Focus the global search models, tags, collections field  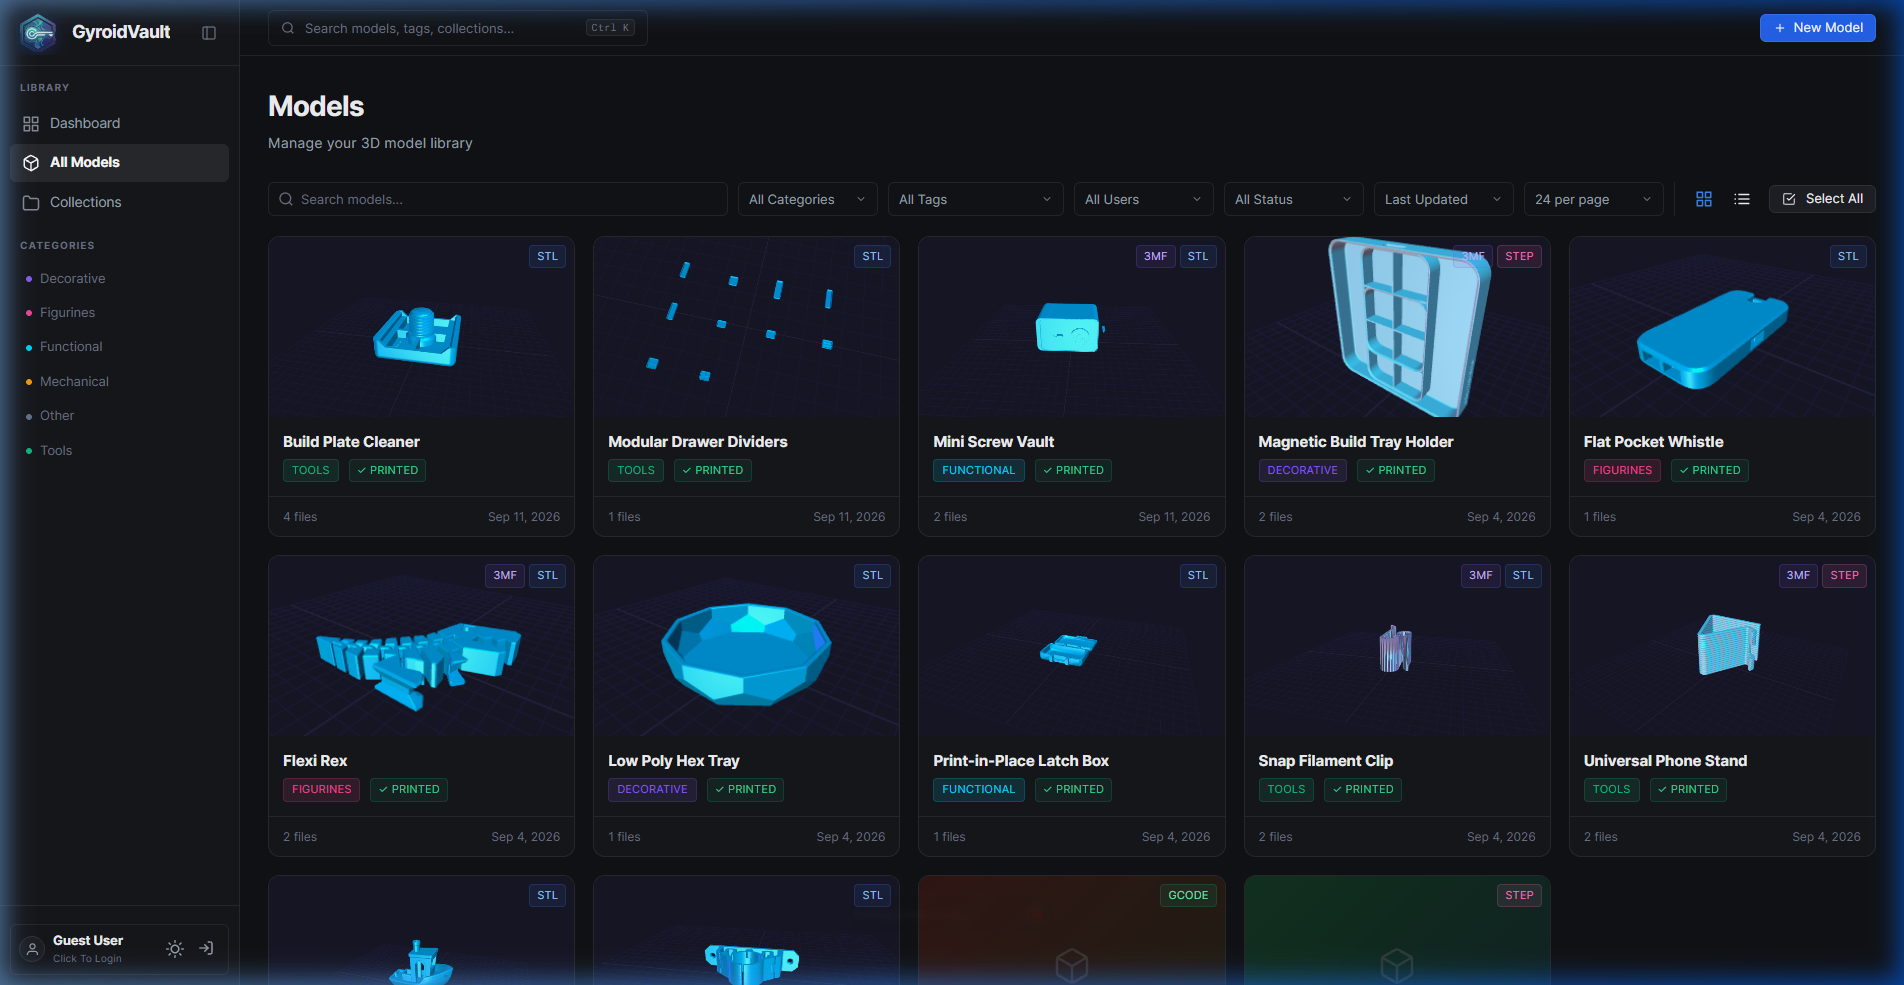(x=458, y=28)
